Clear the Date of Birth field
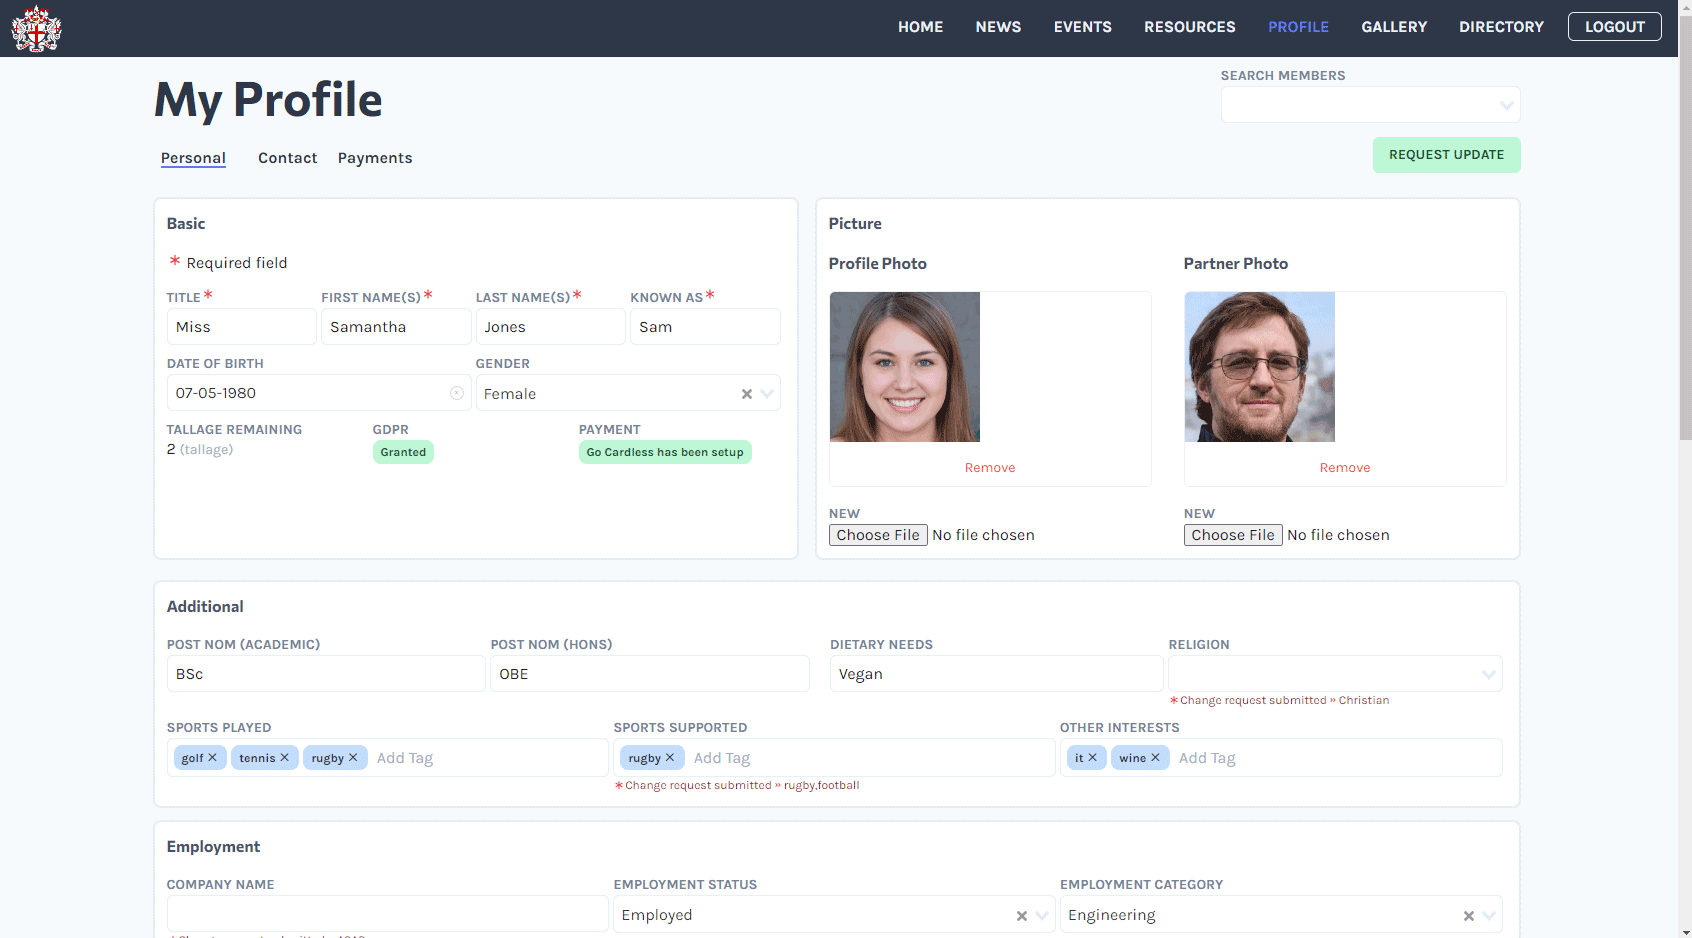Viewport: 1692px width, 938px height. pyautogui.click(x=457, y=393)
